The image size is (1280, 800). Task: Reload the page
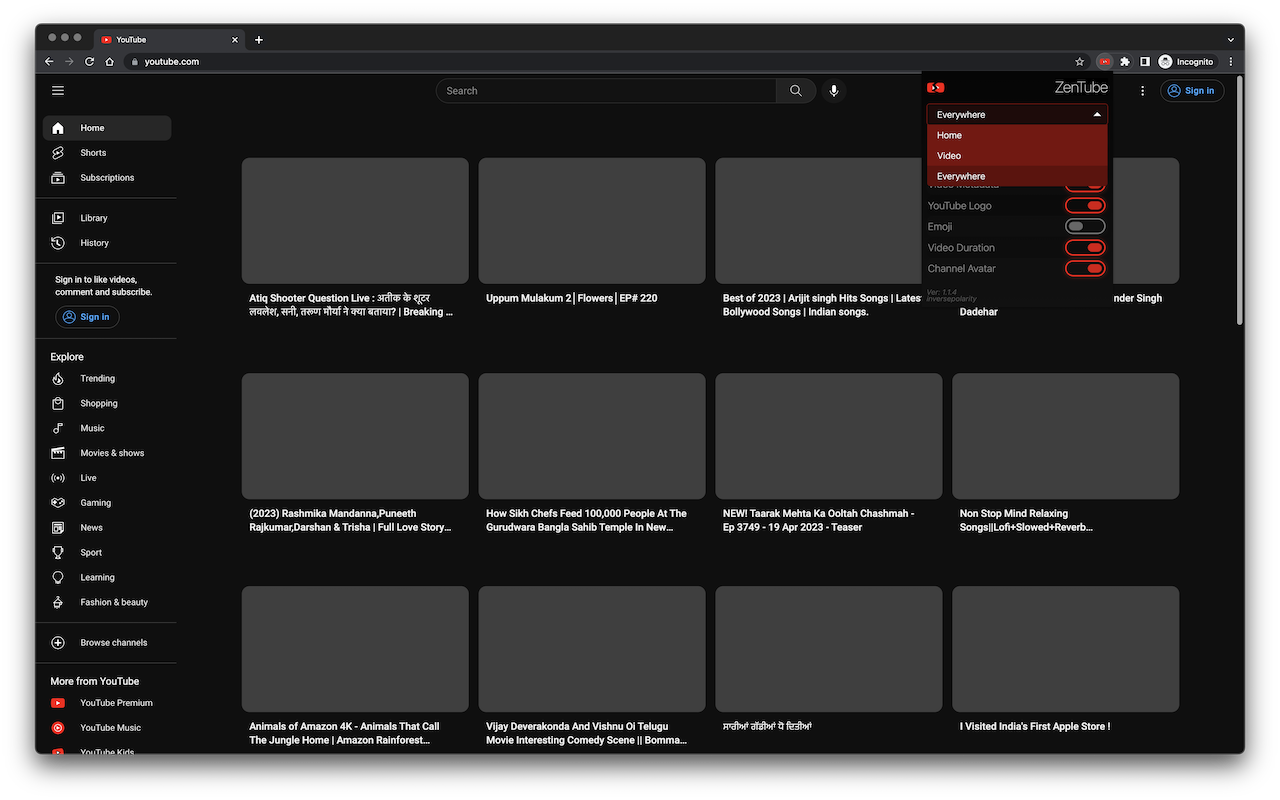(x=89, y=62)
